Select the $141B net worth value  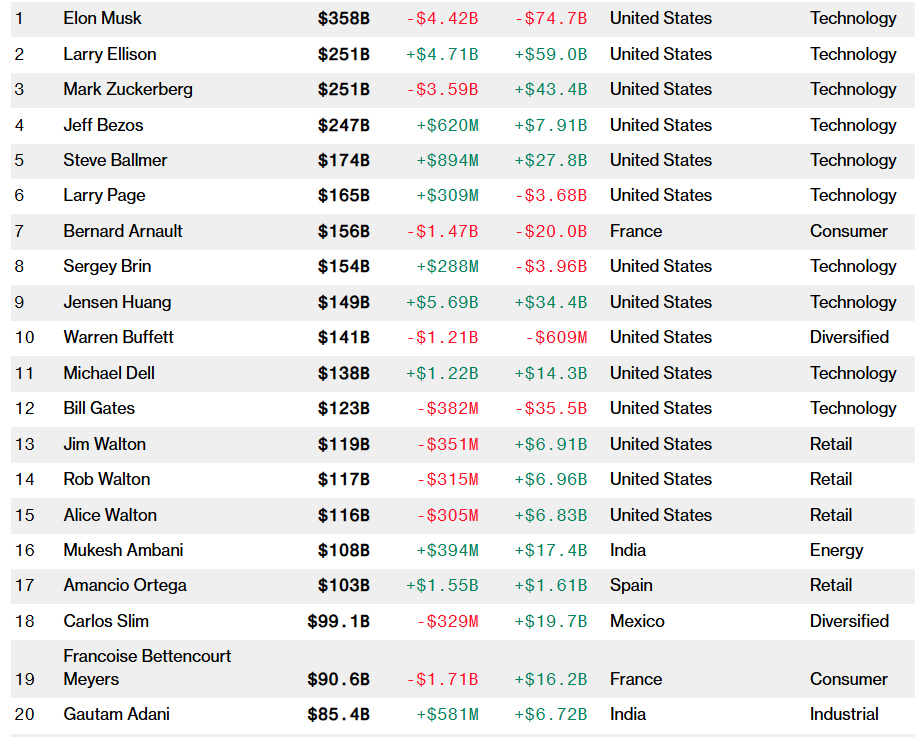click(x=344, y=338)
